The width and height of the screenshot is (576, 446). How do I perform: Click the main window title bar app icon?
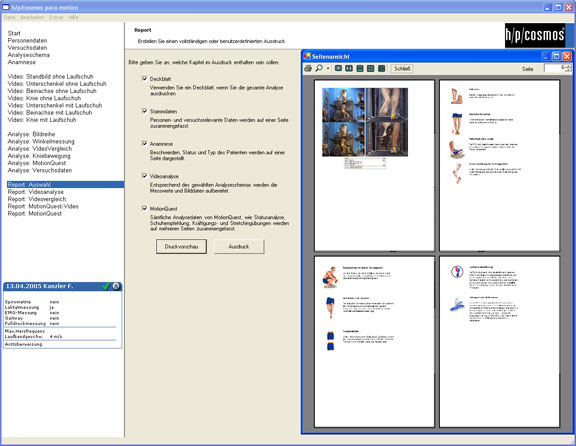pos(6,7)
